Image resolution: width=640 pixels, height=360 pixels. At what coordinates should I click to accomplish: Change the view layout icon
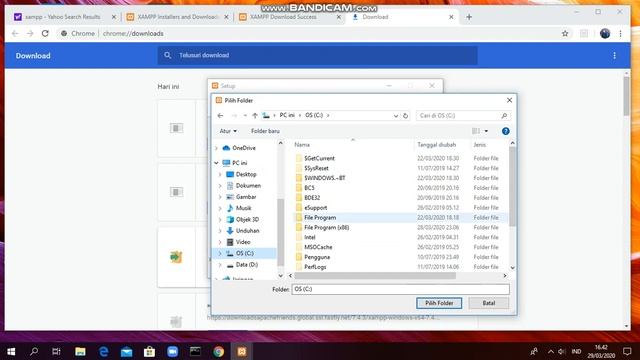(476, 131)
